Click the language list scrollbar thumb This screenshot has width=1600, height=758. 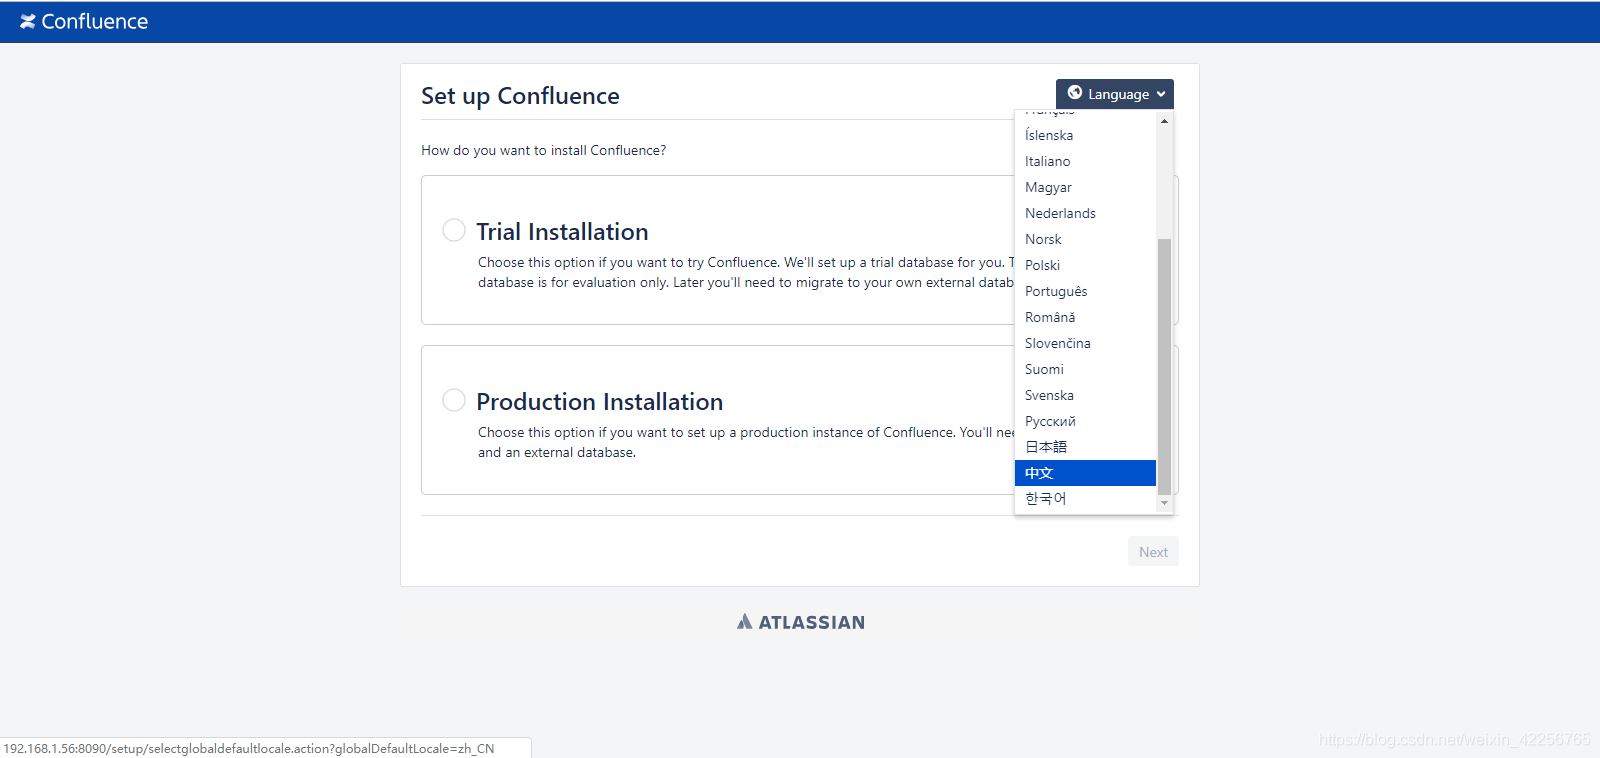1164,366
